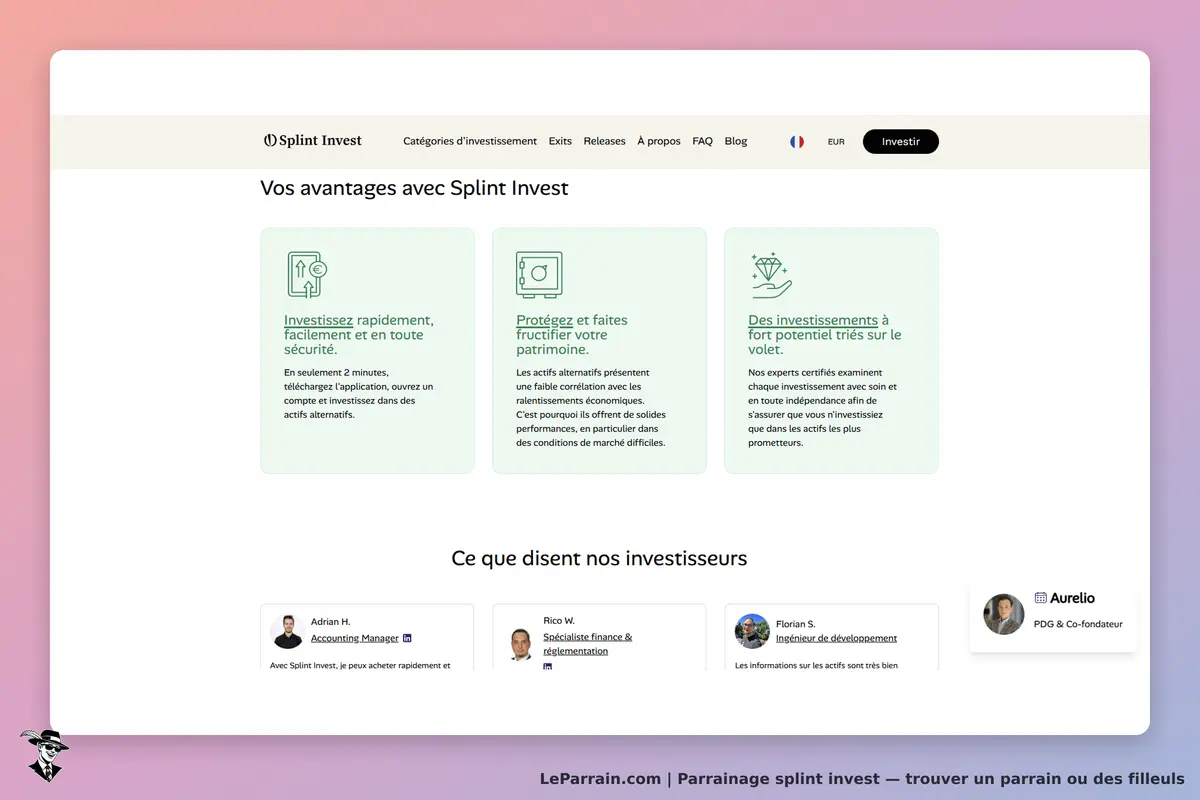Click Florian S.'s profile photo
1200x800 pixels.
(x=752, y=631)
